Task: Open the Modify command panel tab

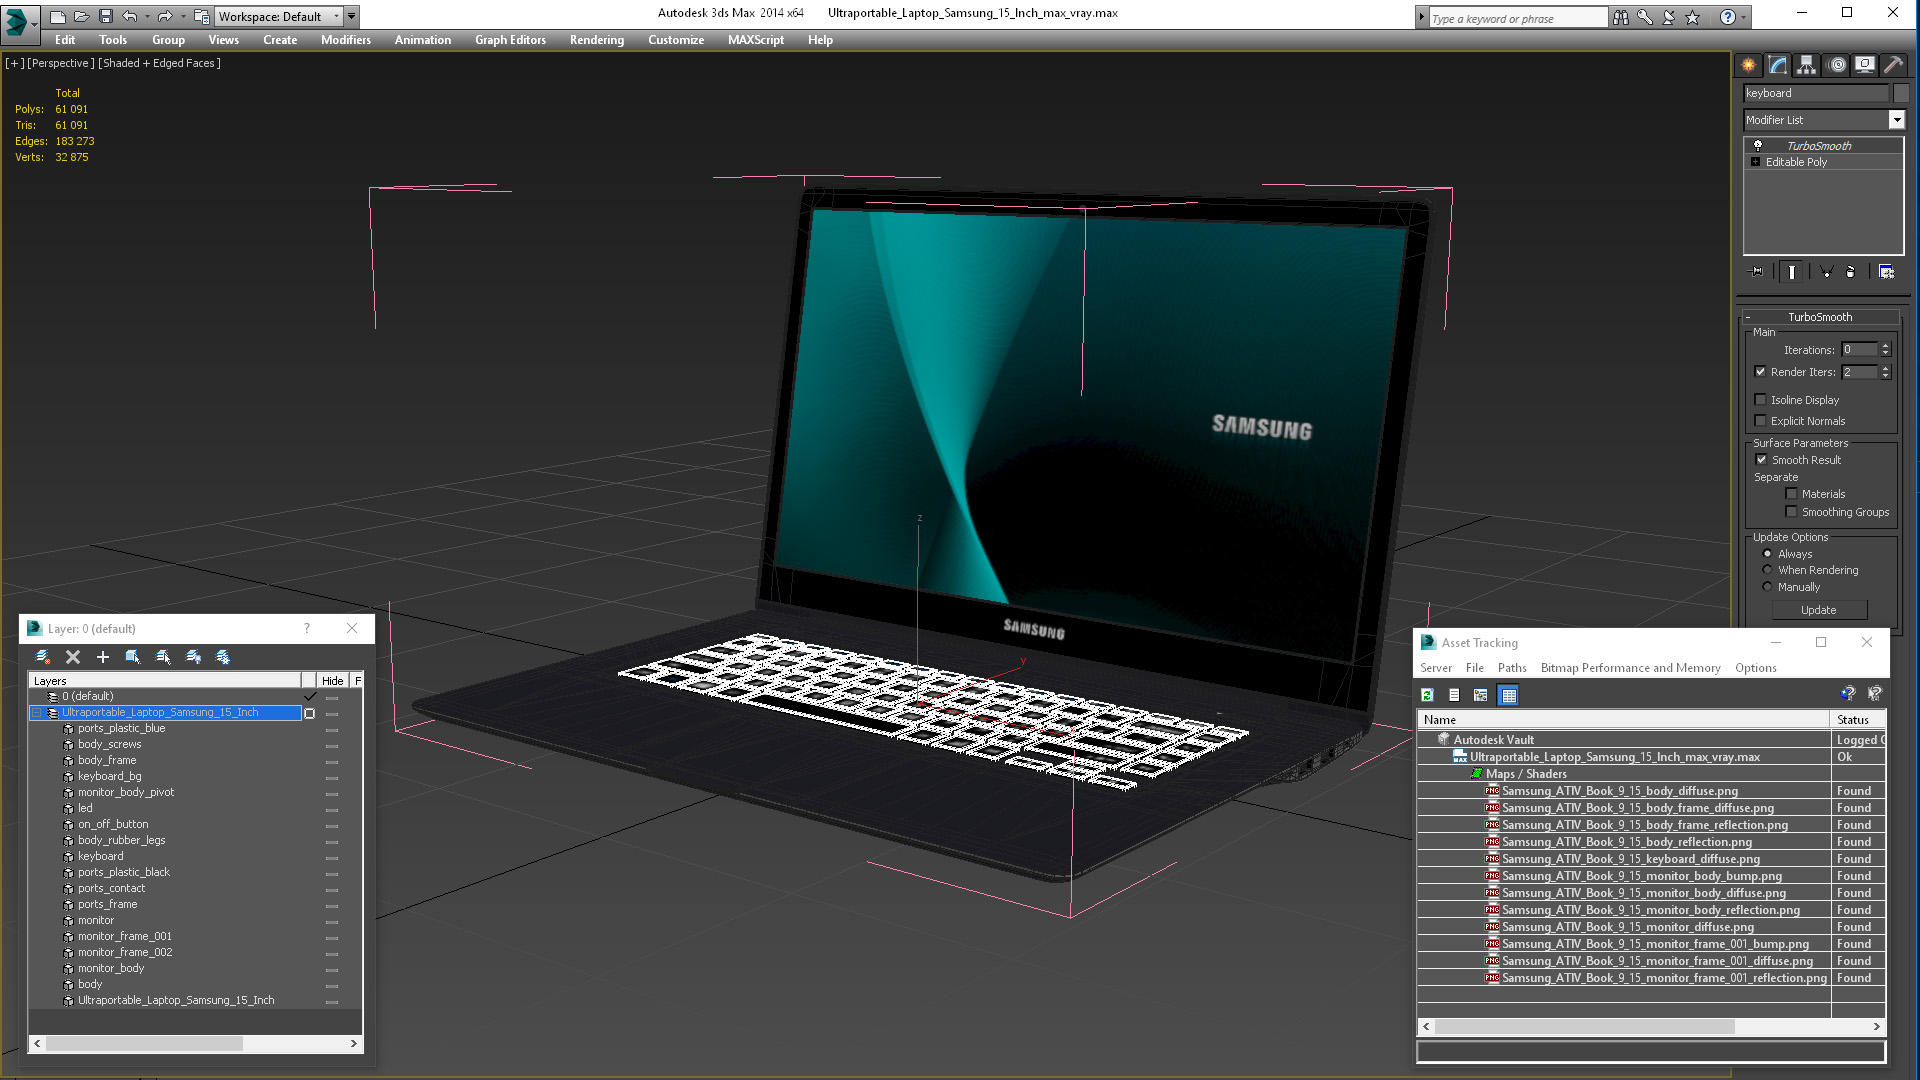Action: (1777, 65)
